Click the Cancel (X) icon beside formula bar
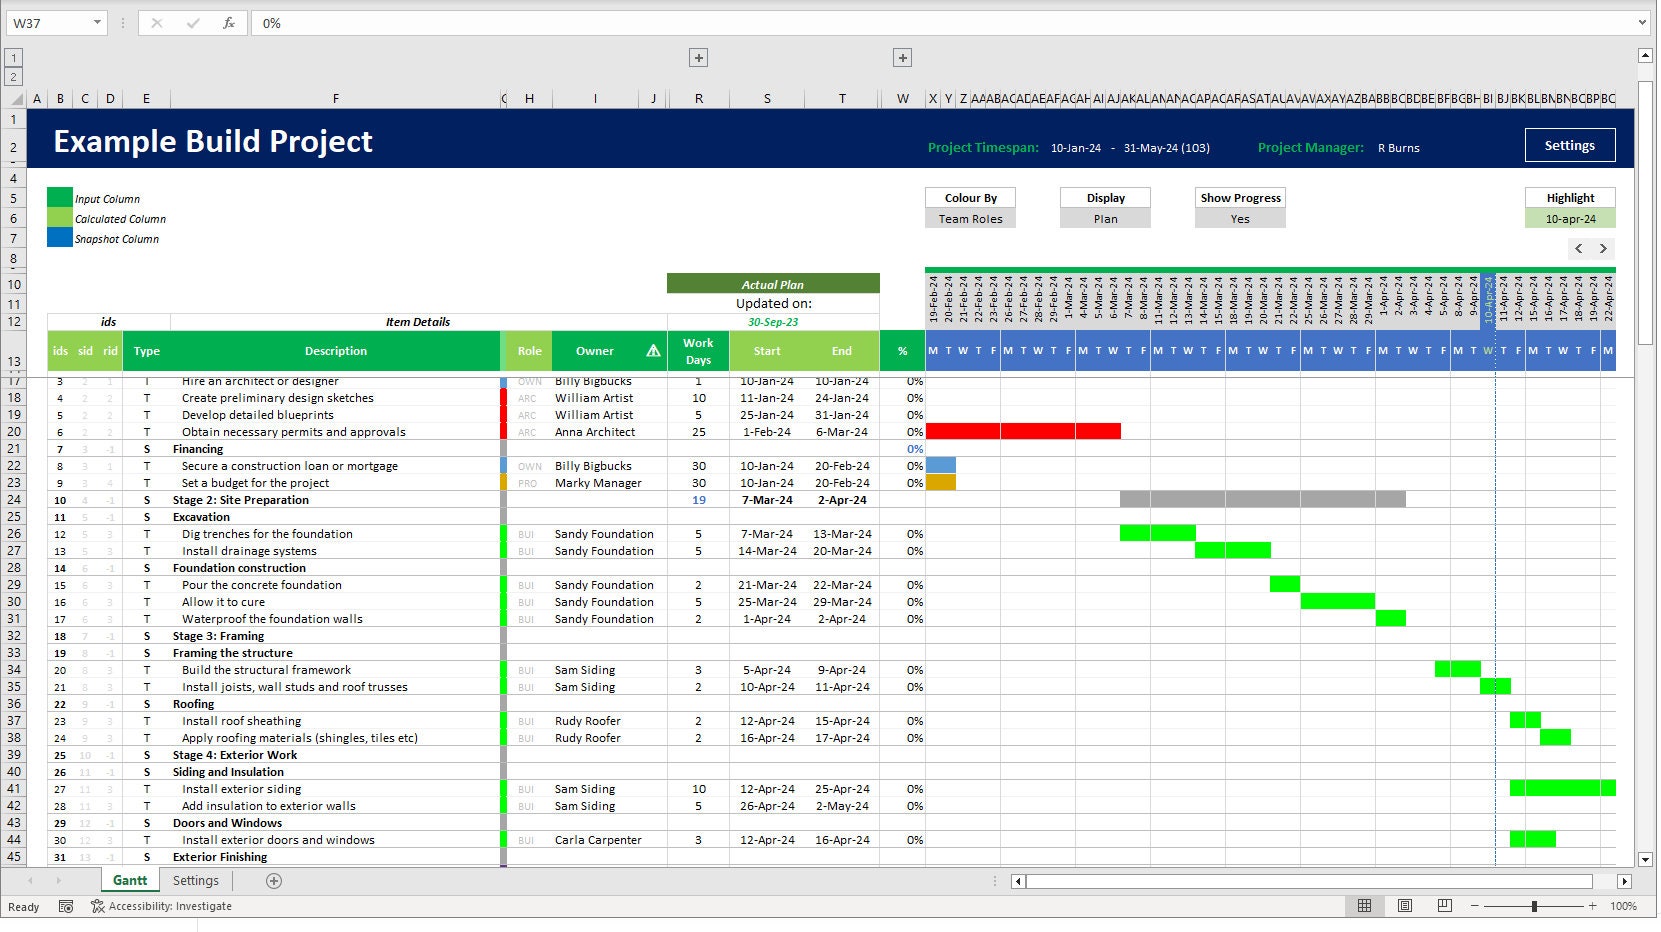The image size is (1661, 932). tap(156, 22)
